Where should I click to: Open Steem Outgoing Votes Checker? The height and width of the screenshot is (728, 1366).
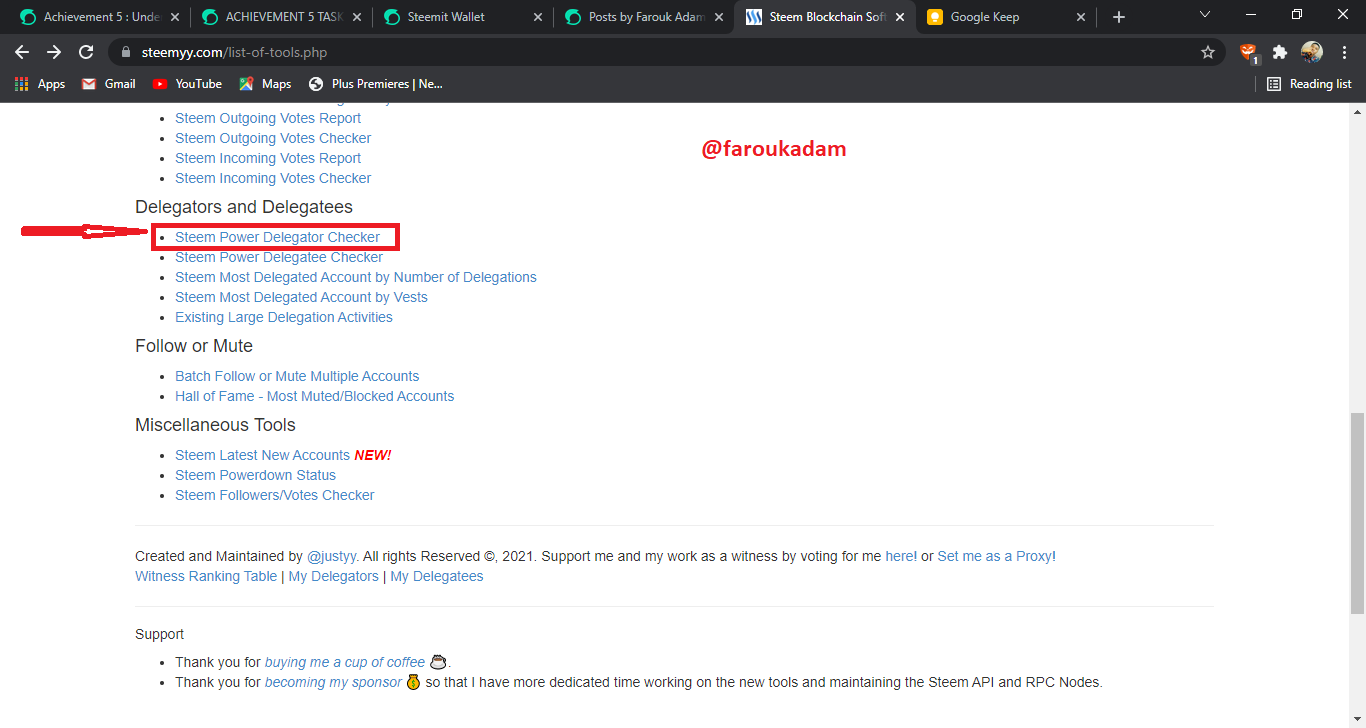pos(273,138)
